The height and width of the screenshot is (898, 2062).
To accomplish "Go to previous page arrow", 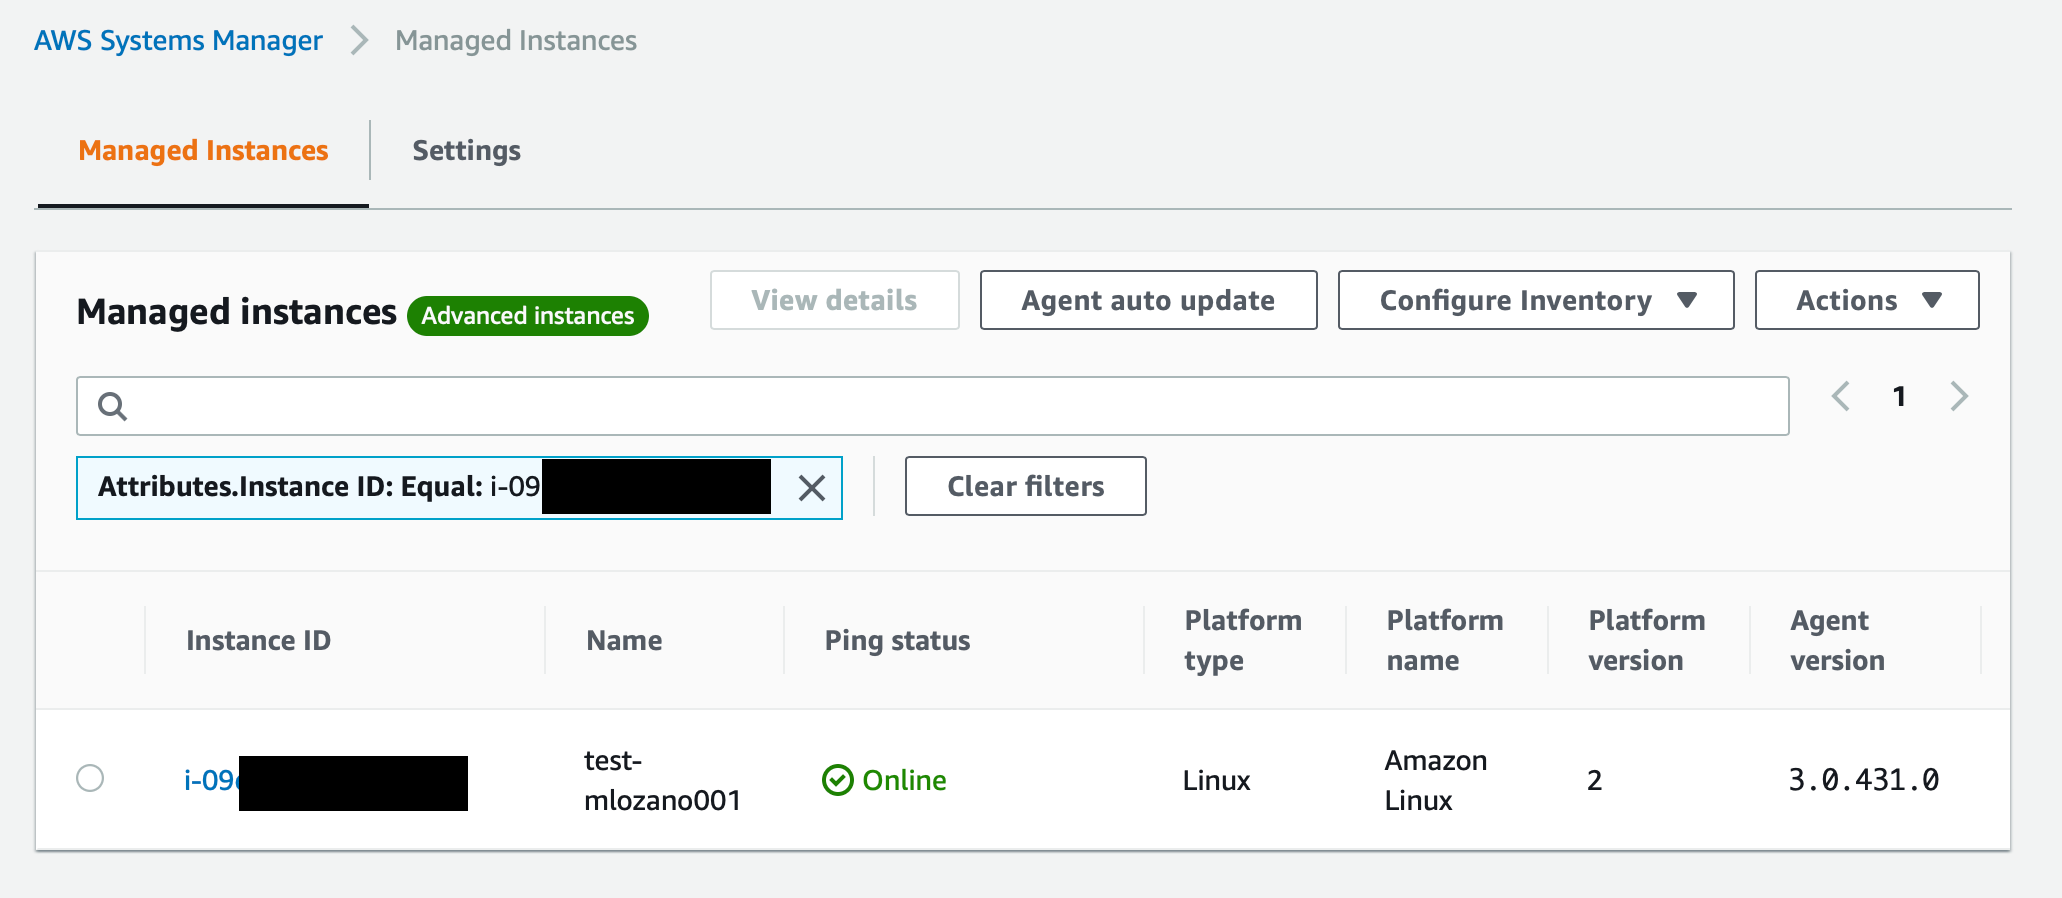I will coord(1840,396).
